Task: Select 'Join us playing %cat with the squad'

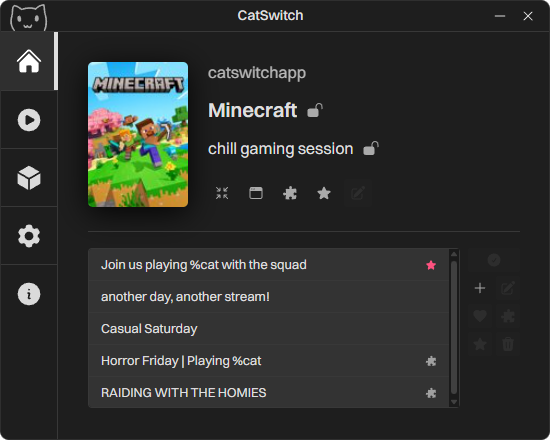Action: click(268, 265)
